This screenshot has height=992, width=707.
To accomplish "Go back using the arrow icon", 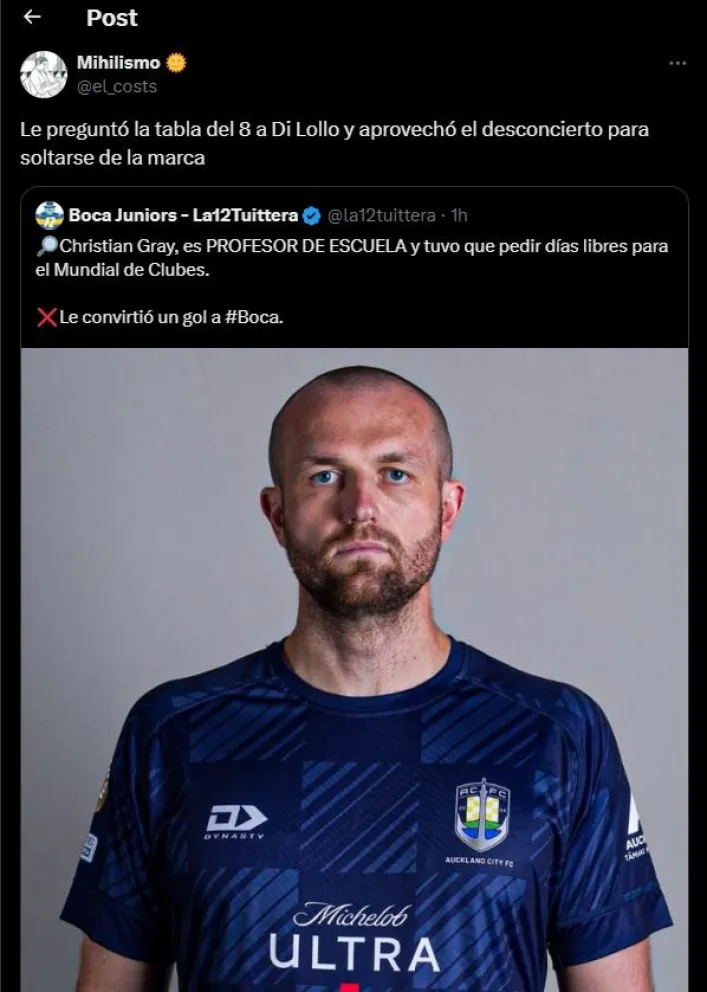I will [32, 17].
